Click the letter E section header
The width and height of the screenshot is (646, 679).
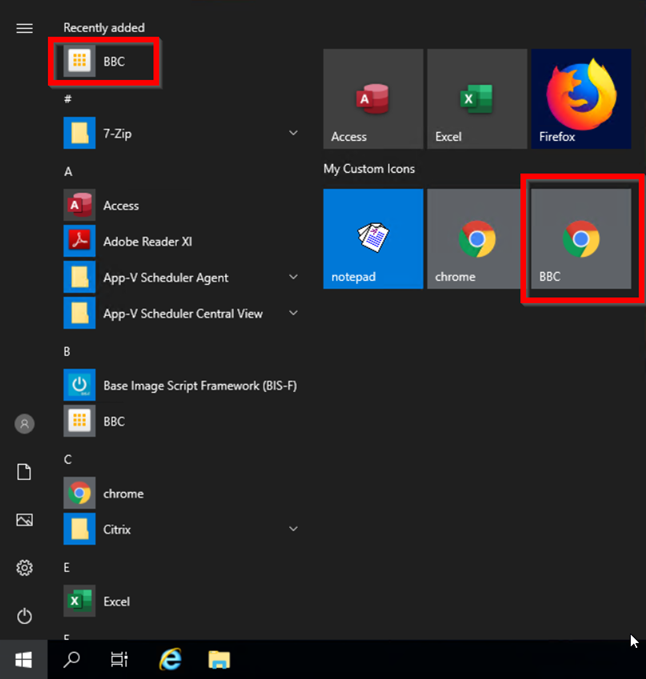(66, 567)
